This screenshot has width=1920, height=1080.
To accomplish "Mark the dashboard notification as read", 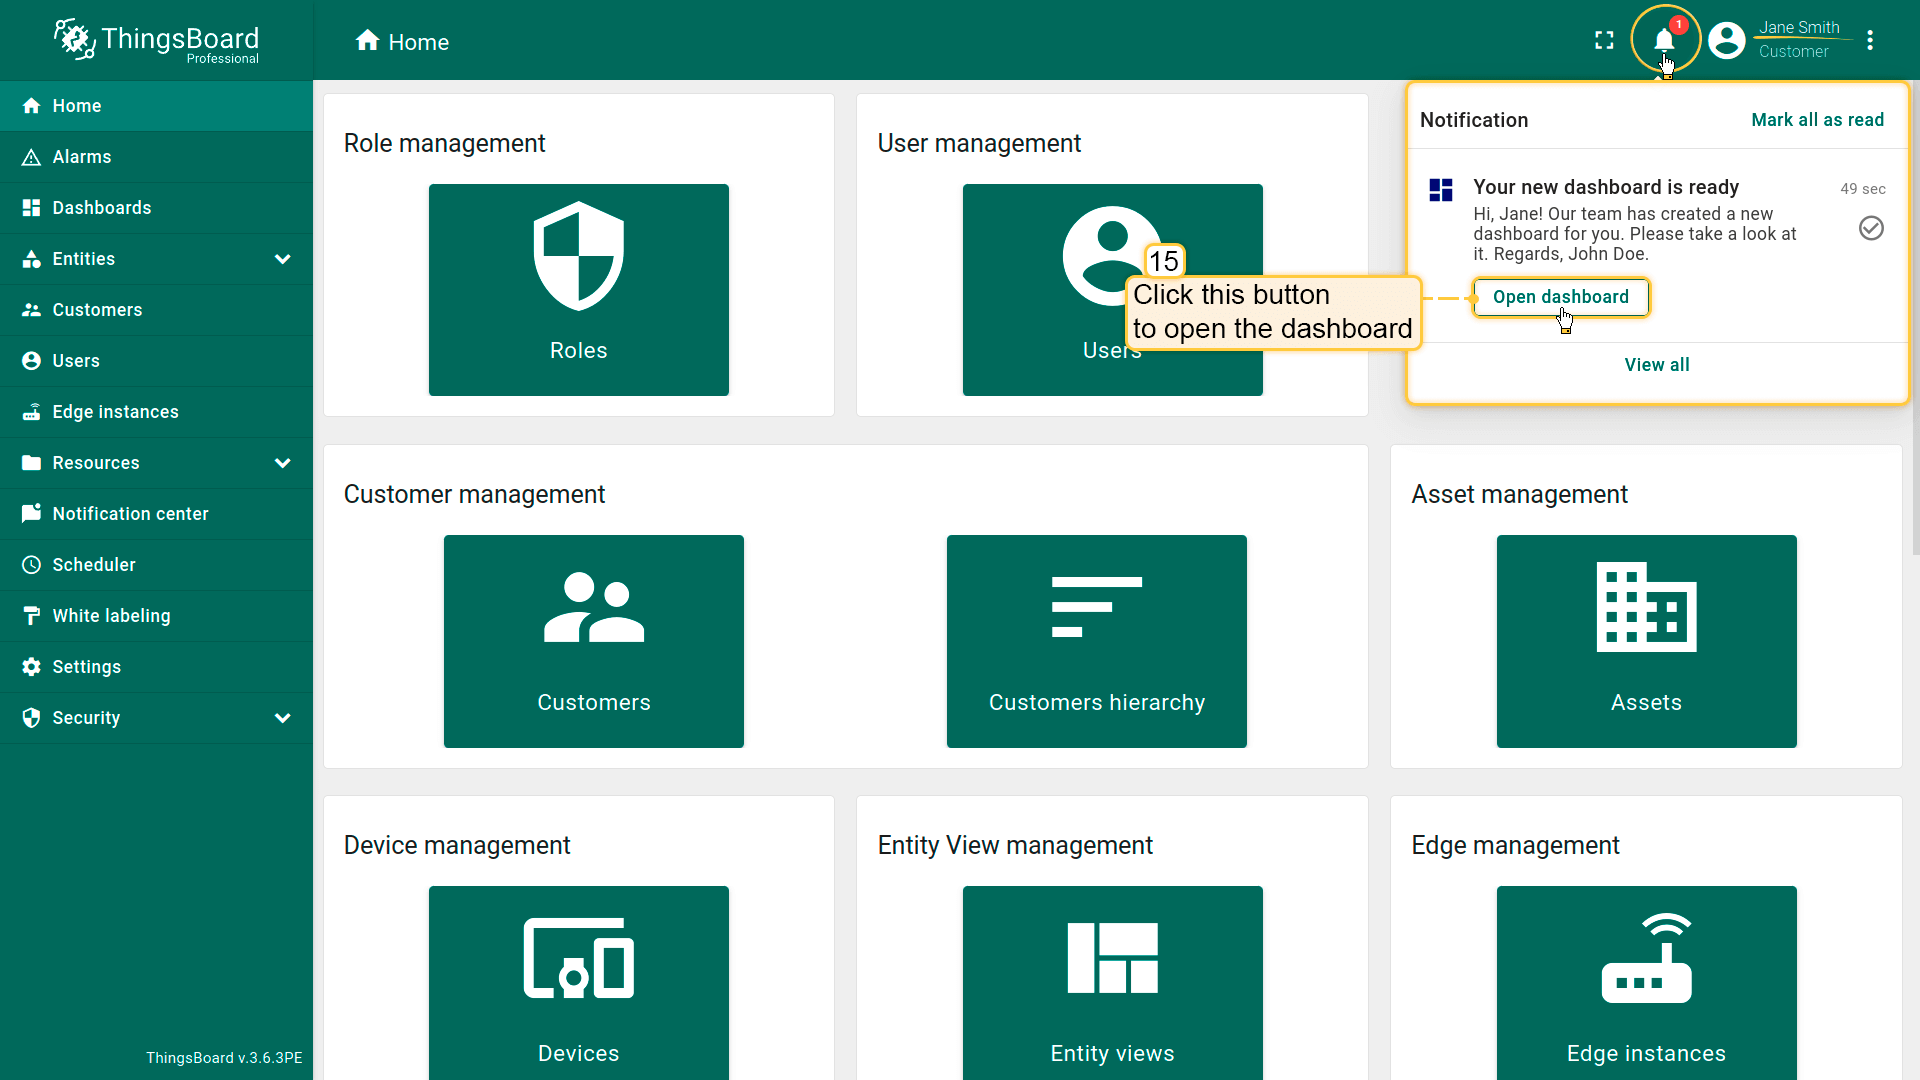I will click(1871, 228).
